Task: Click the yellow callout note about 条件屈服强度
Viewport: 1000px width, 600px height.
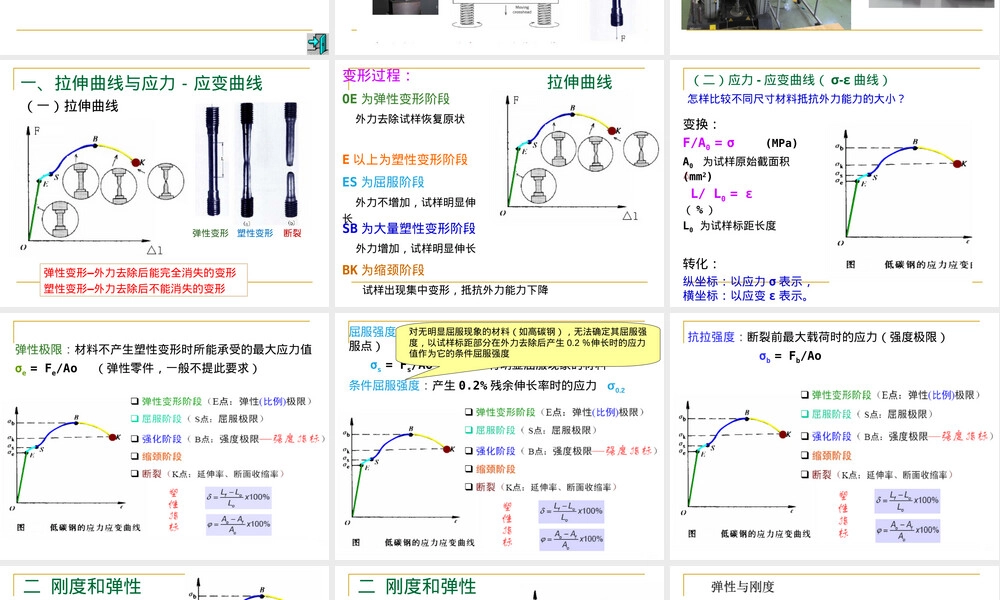Action: [x=528, y=343]
